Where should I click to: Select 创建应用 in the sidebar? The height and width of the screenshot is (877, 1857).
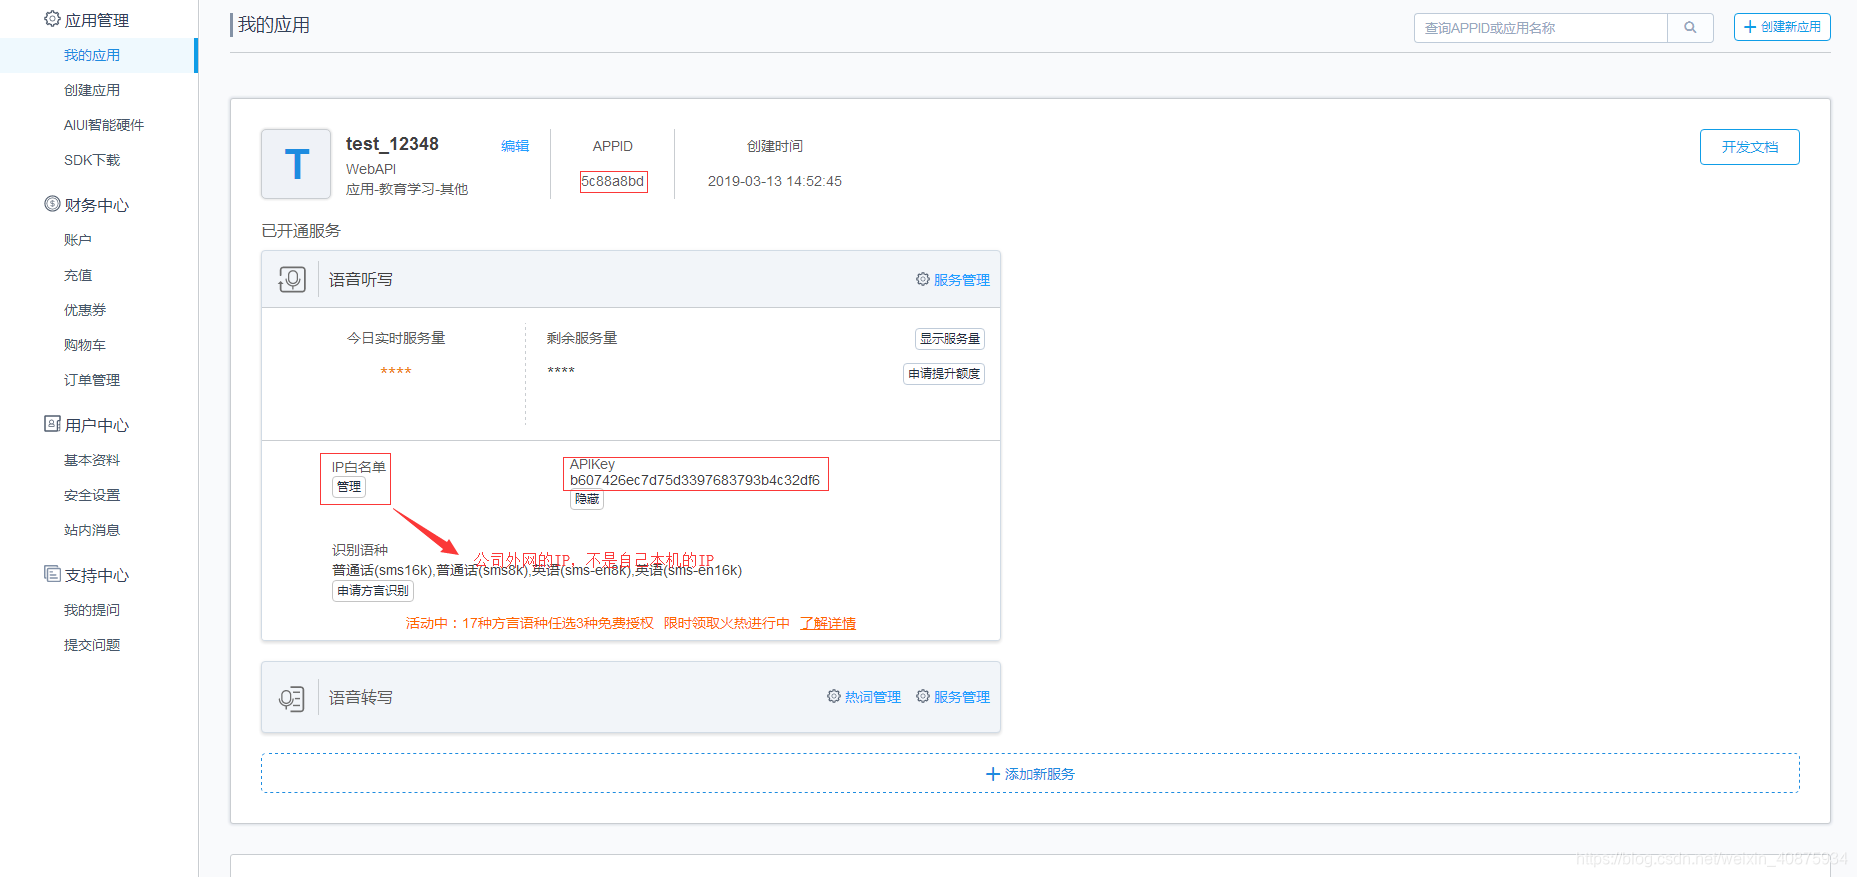(x=92, y=90)
